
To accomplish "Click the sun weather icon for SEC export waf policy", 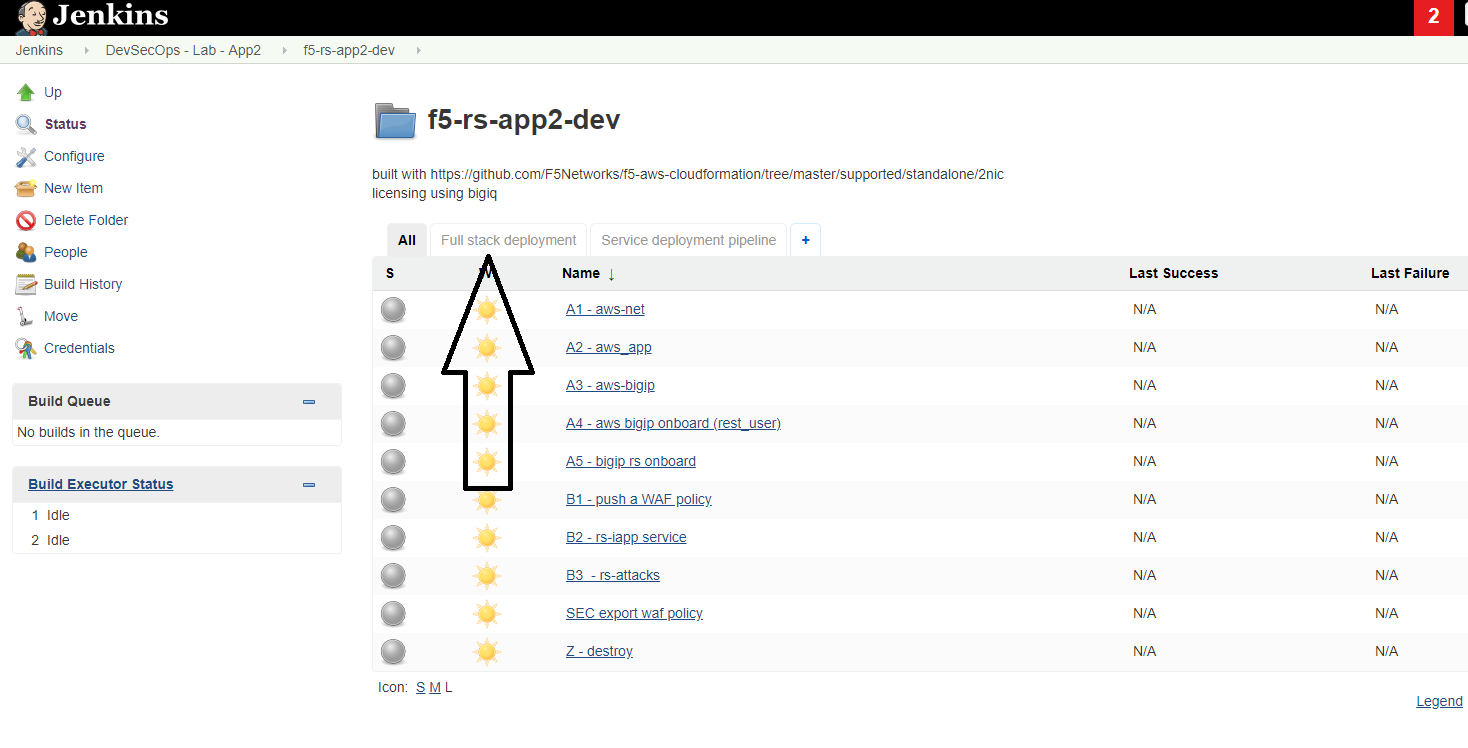I will point(487,613).
